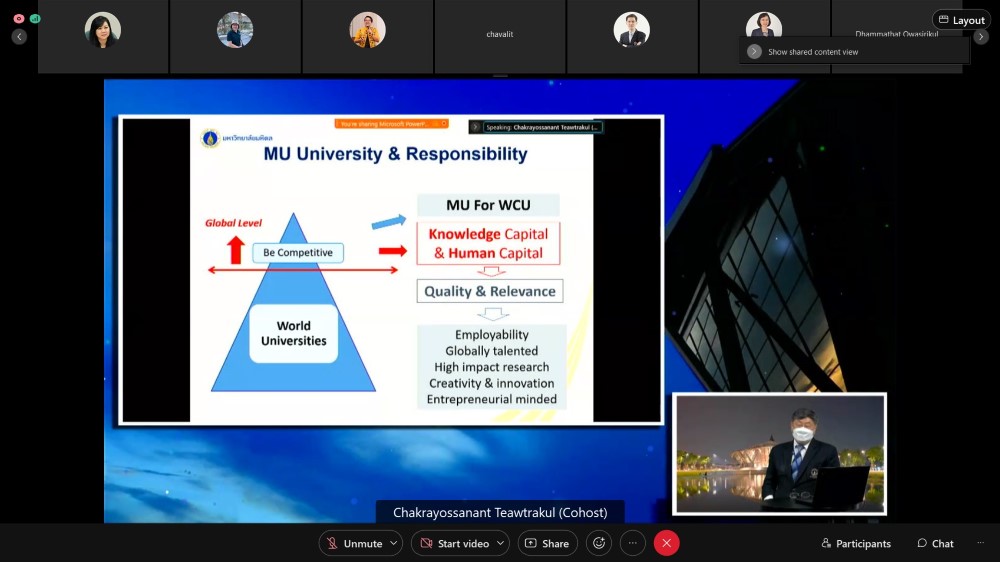Select chavalit participant tile

point(500,35)
